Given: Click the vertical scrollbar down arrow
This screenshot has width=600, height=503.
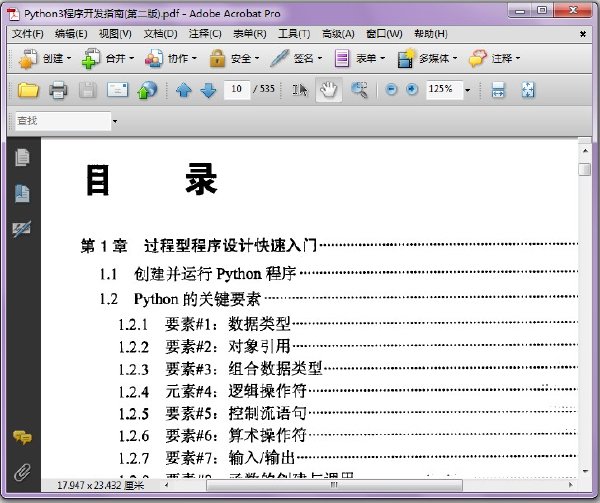Looking at the screenshot, I should coord(585,471).
